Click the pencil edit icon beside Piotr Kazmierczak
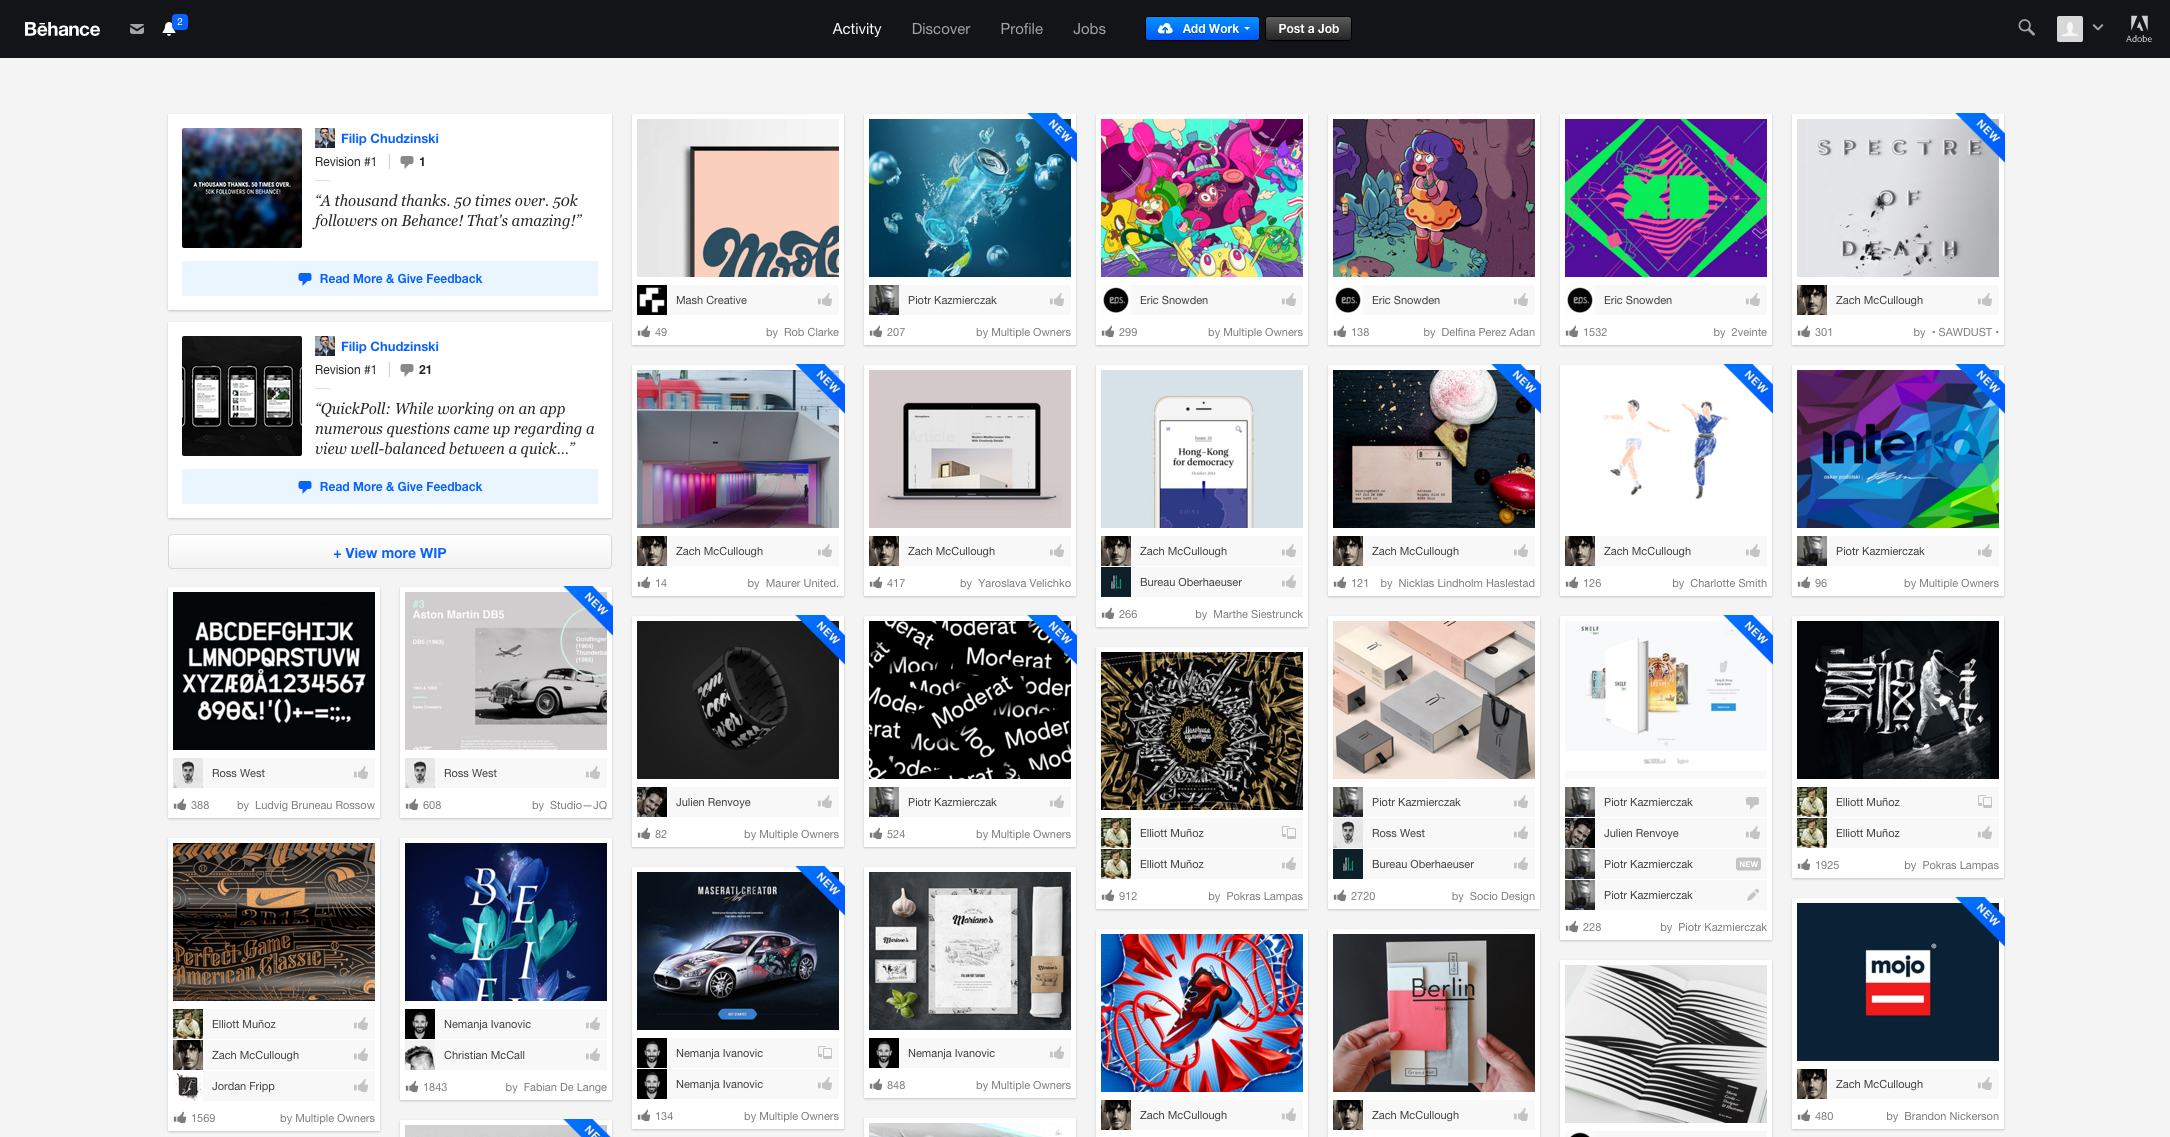This screenshot has width=2170, height=1137. click(1752, 895)
